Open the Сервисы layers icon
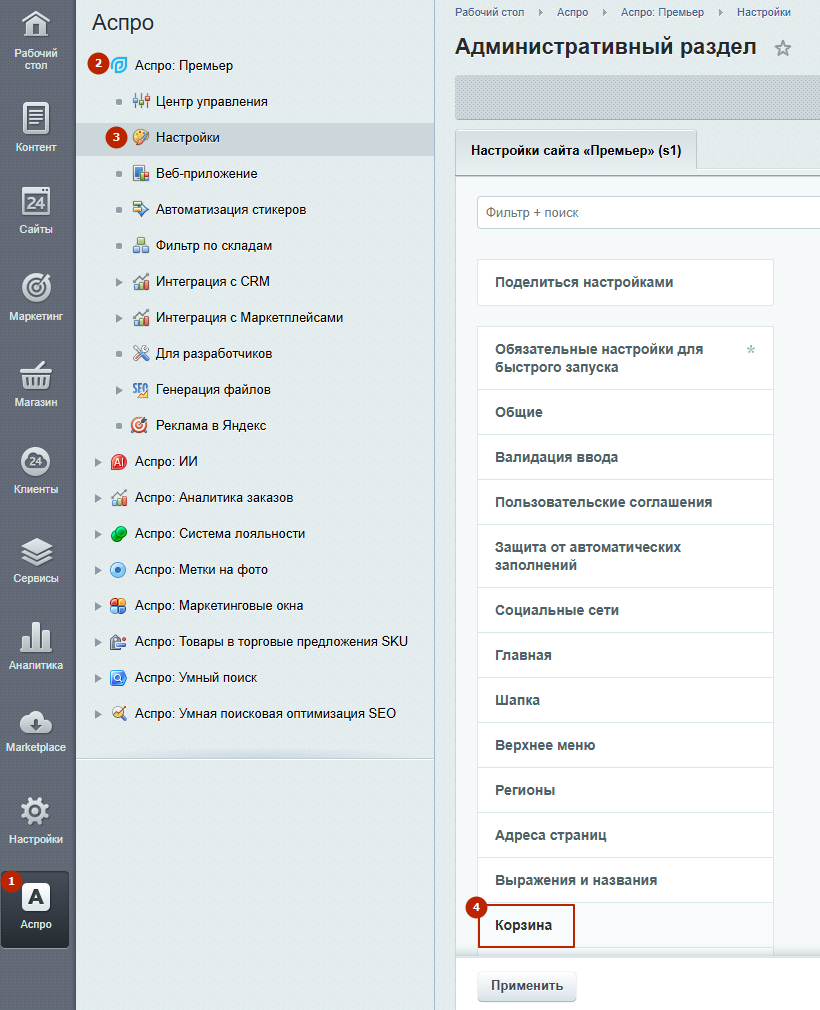Viewport: 820px width, 1010px height. tap(36, 552)
